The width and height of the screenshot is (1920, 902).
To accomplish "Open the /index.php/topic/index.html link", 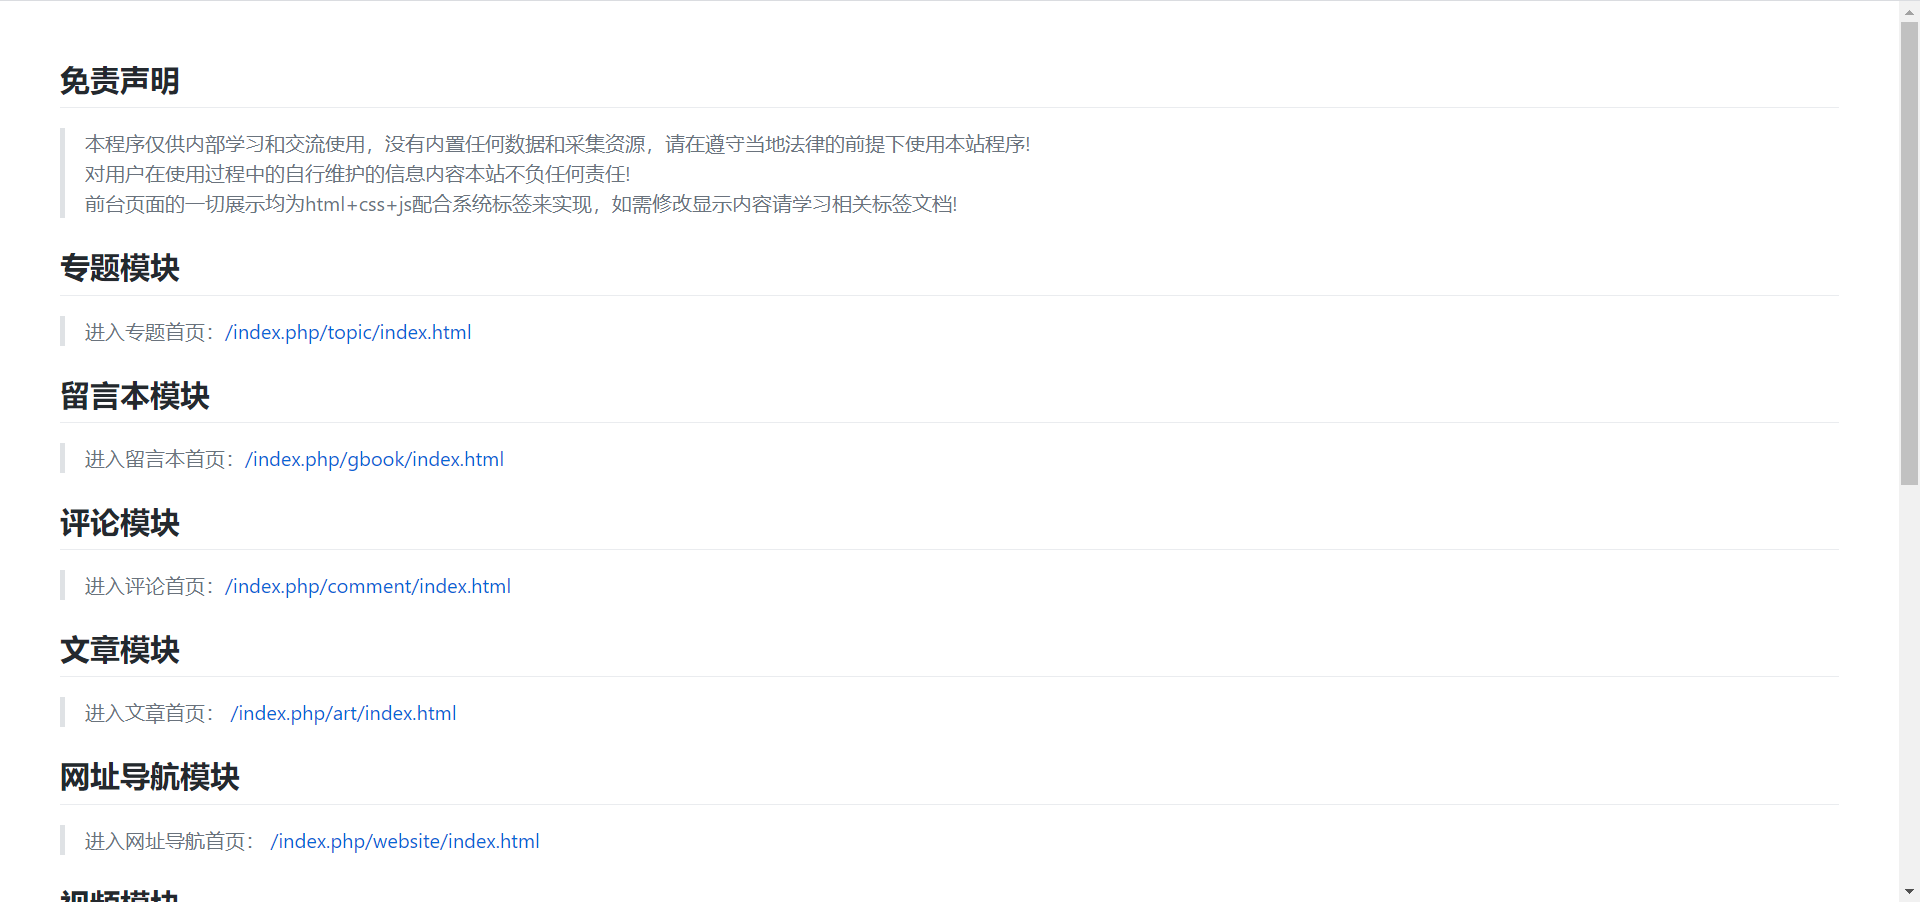I will click(x=348, y=332).
